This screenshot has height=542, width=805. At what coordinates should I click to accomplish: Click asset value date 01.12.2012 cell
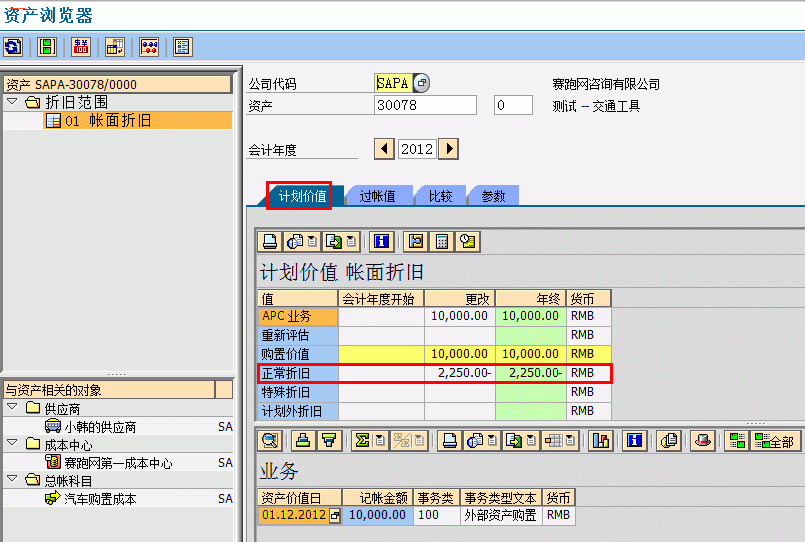point(294,515)
